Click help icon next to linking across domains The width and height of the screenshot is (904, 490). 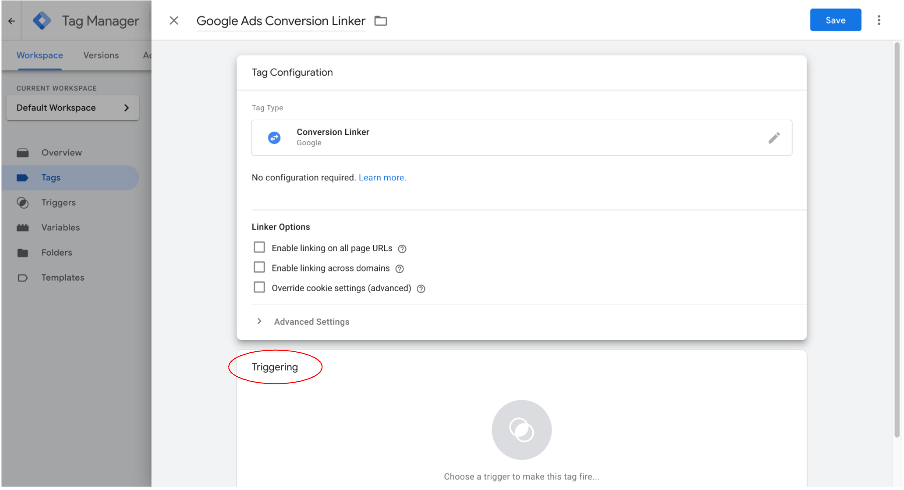pos(400,269)
